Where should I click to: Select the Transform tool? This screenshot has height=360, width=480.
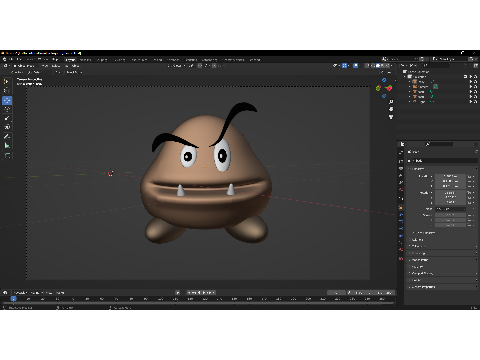[7, 127]
